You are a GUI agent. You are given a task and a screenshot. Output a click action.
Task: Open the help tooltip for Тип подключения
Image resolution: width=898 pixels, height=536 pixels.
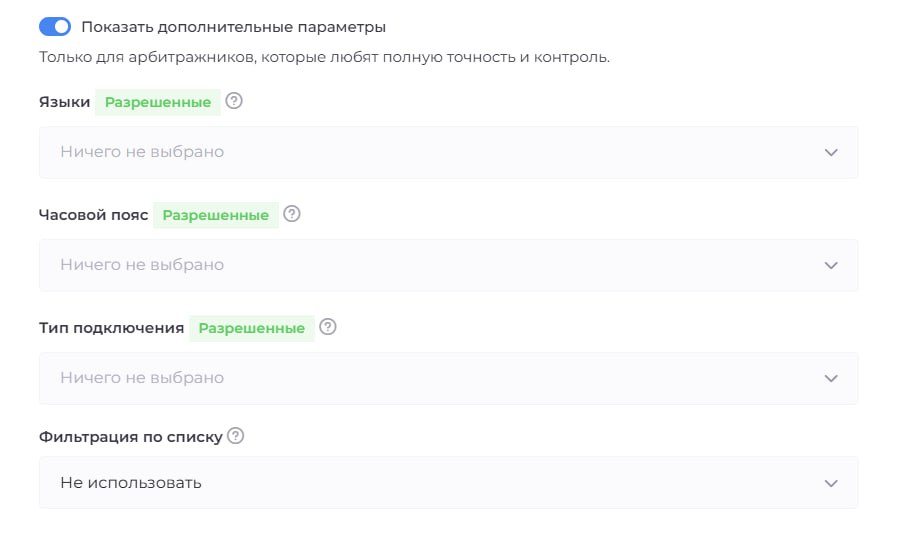(328, 327)
